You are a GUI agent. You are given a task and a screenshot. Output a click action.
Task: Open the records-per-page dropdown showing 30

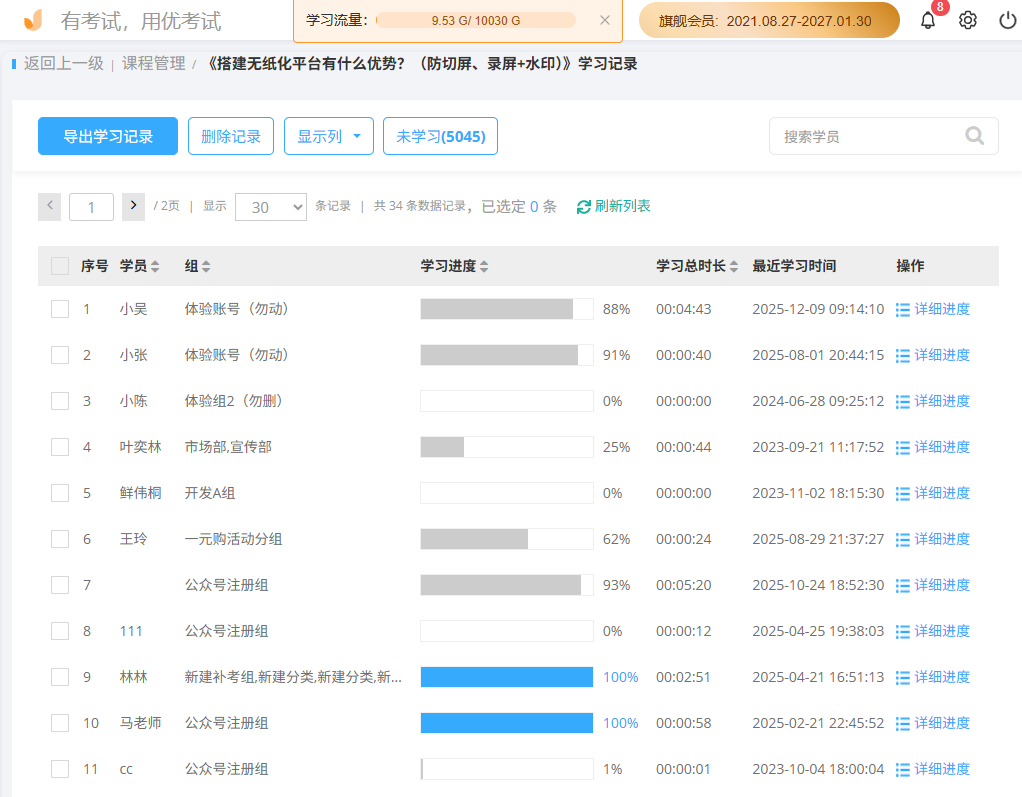tap(270, 206)
